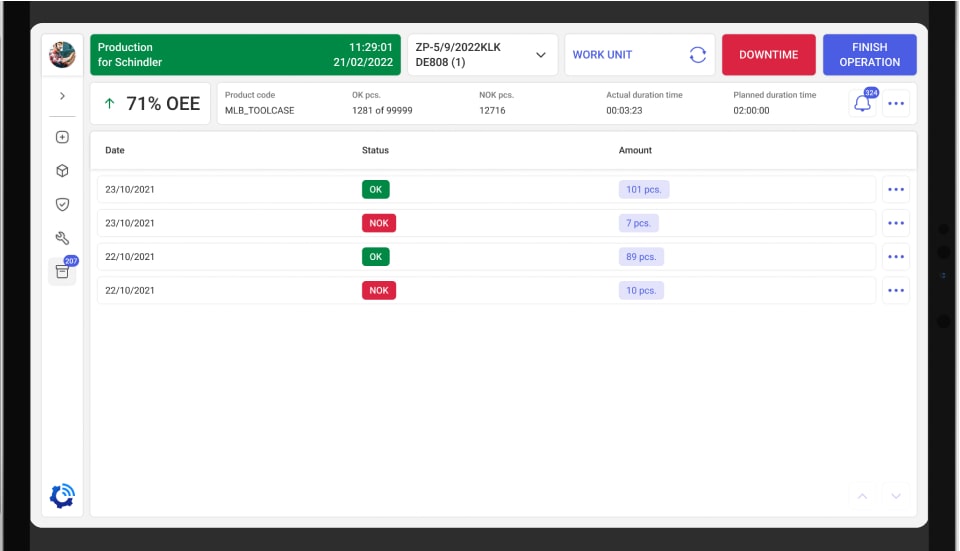Open notifications bell with 324 badge
Viewport: 960px width, 551px height.
pos(863,103)
